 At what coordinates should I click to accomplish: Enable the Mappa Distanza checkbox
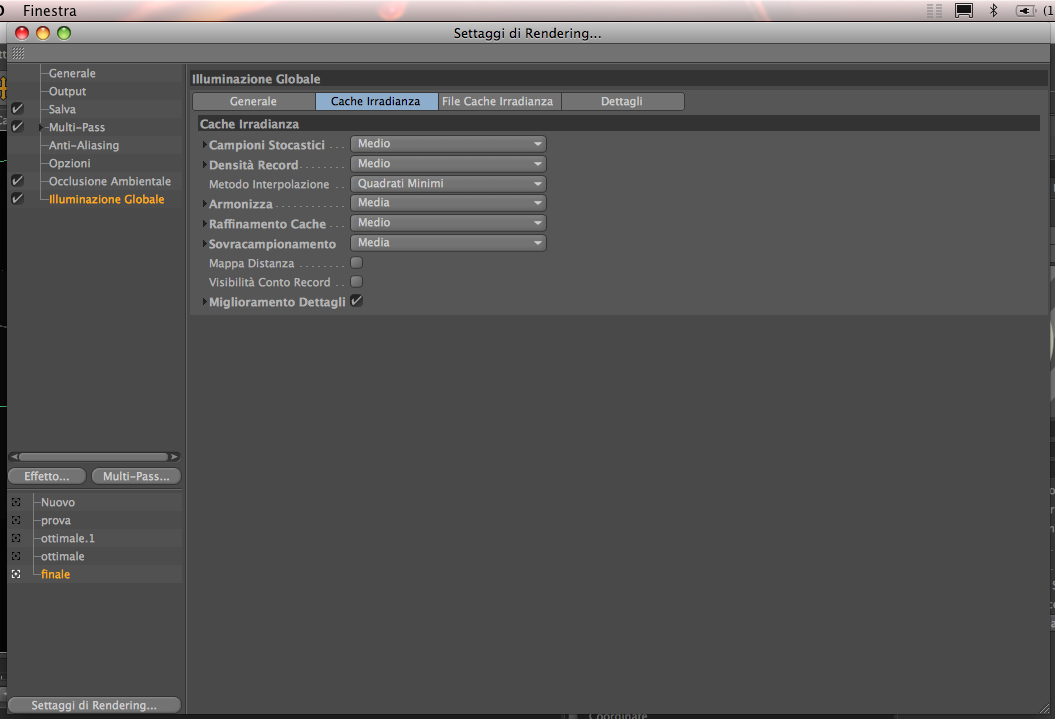pyautogui.click(x=357, y=263)
